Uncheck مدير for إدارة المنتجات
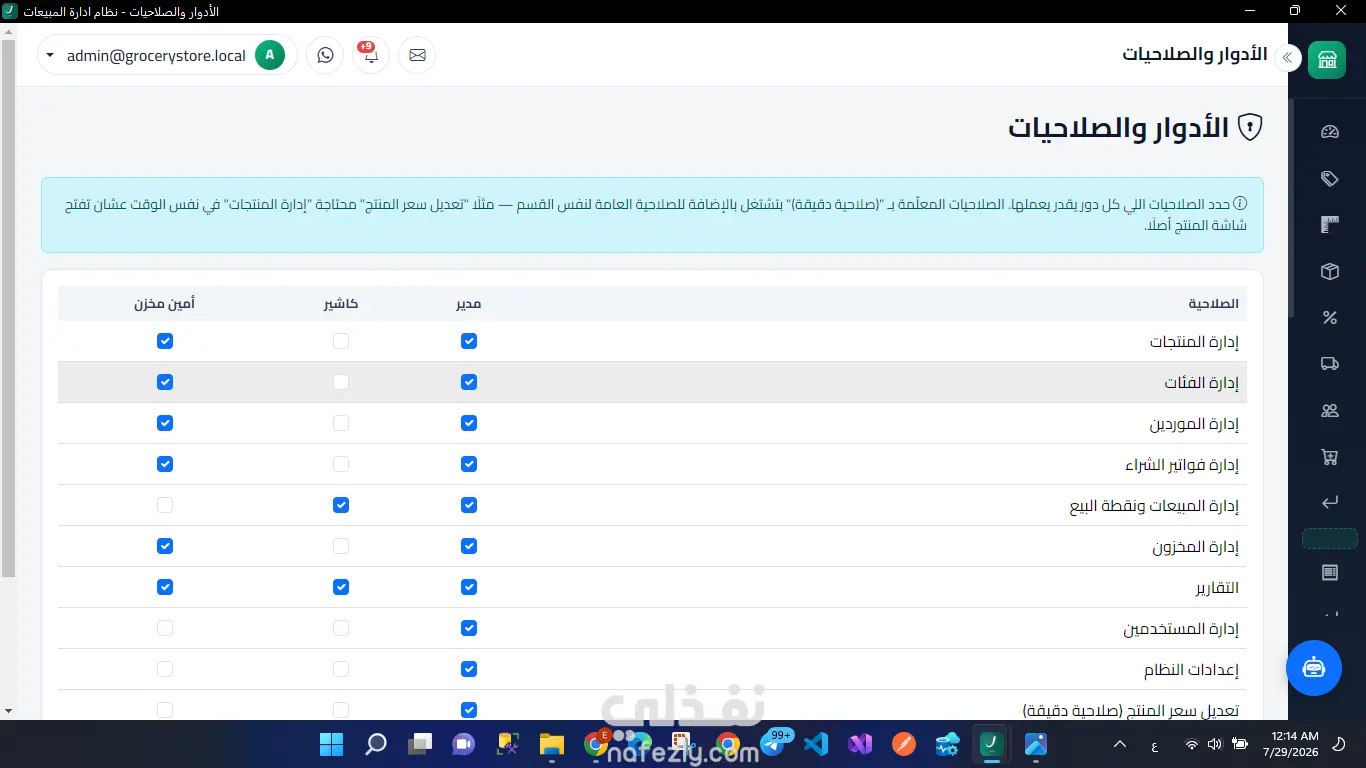 pos(469,341)
